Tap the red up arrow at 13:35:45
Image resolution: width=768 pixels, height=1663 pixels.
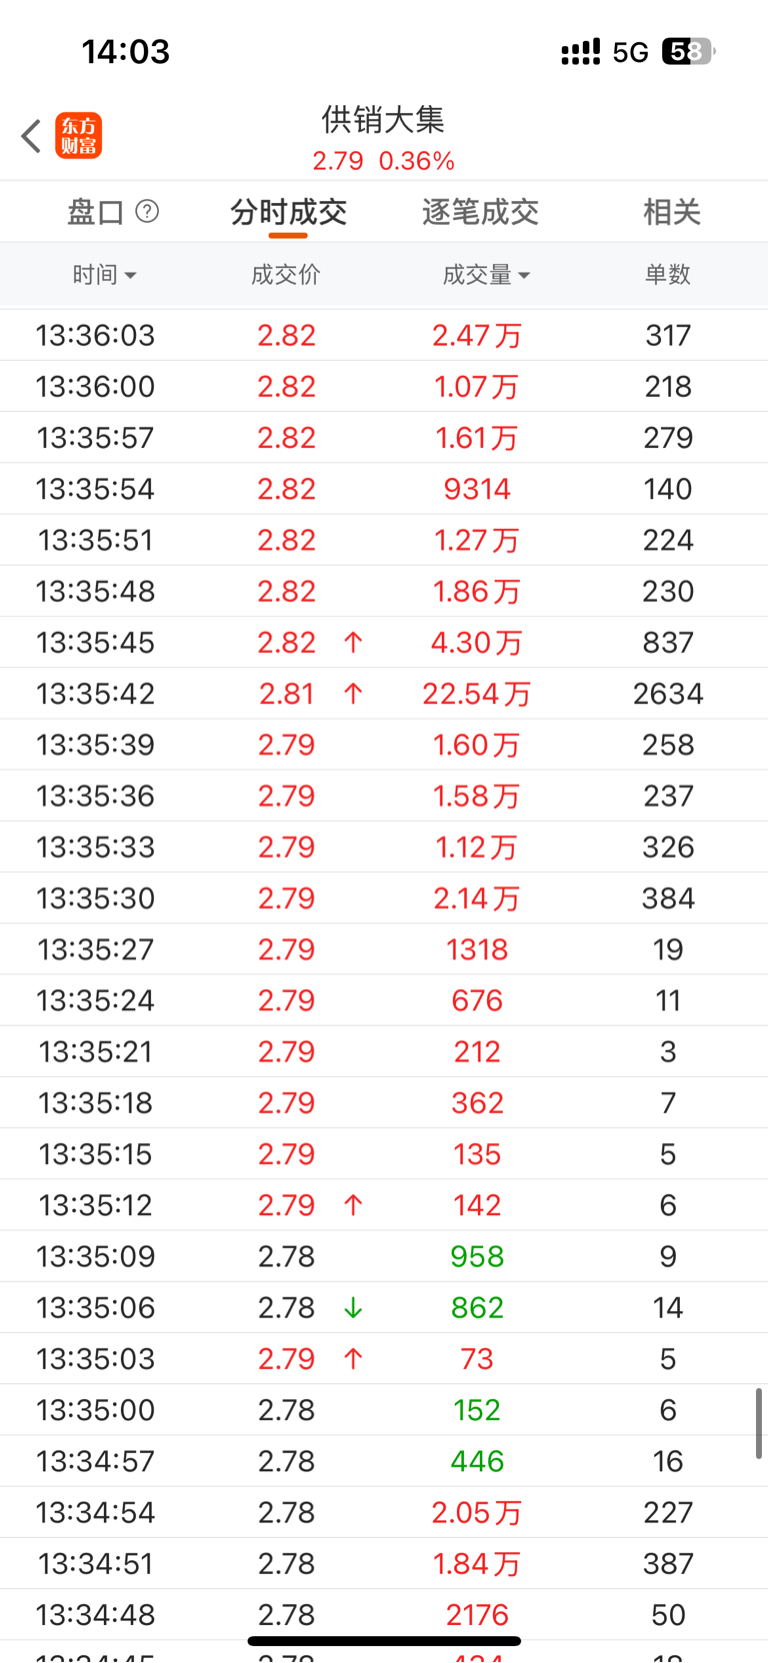click(353, 642)
